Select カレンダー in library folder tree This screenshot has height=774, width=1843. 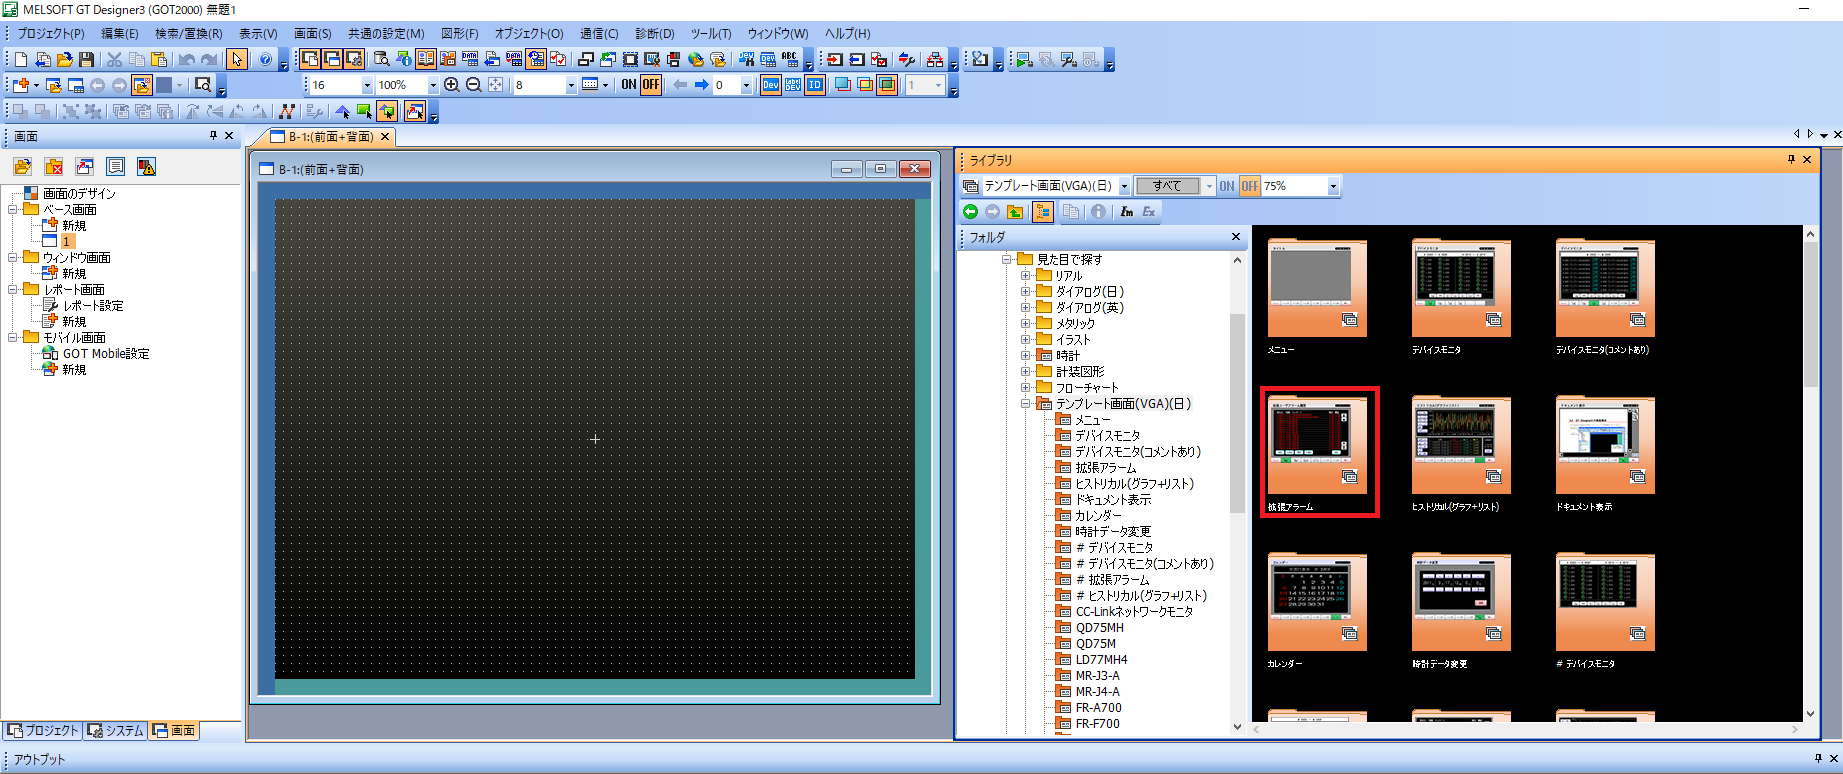coord(1098,516)
